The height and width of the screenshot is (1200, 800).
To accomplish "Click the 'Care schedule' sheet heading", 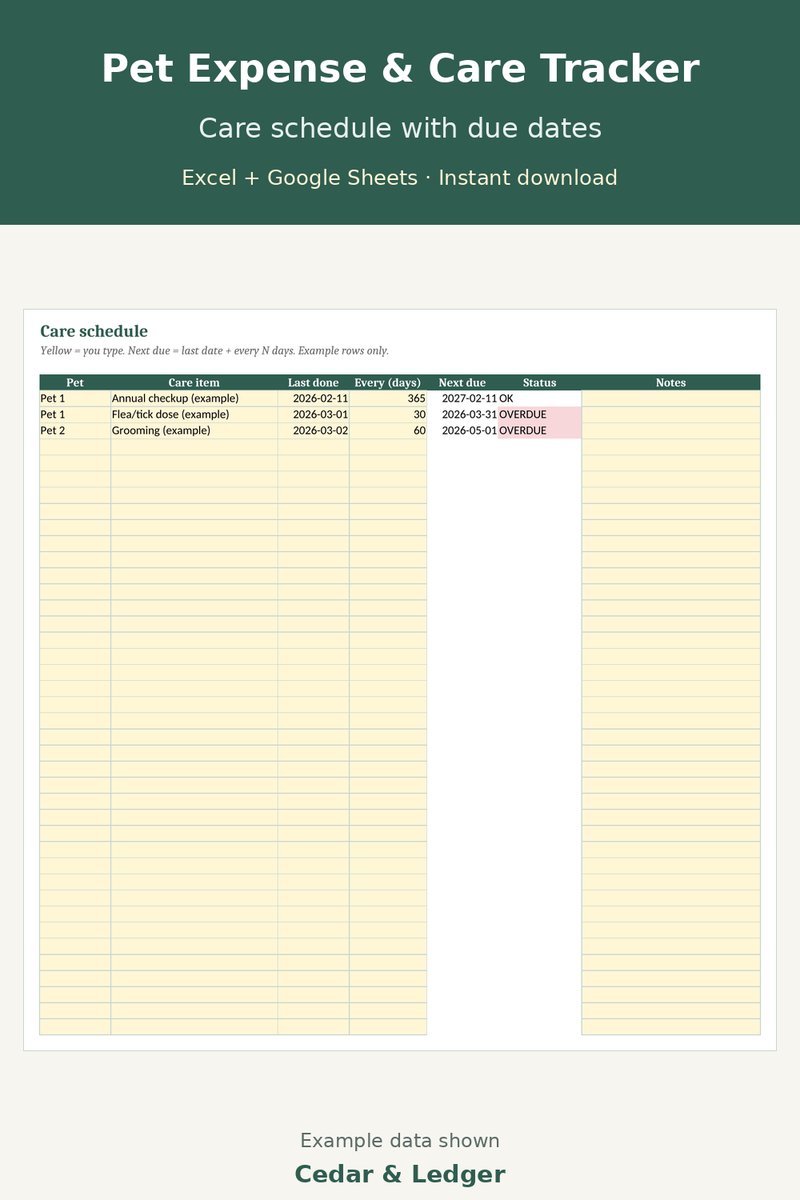I will pos(94,331).
